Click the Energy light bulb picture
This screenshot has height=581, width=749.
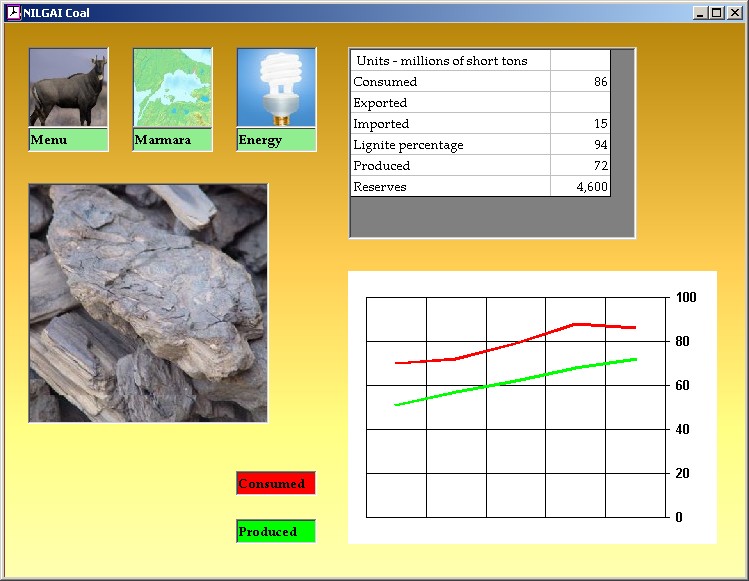(x=276, y=88)
